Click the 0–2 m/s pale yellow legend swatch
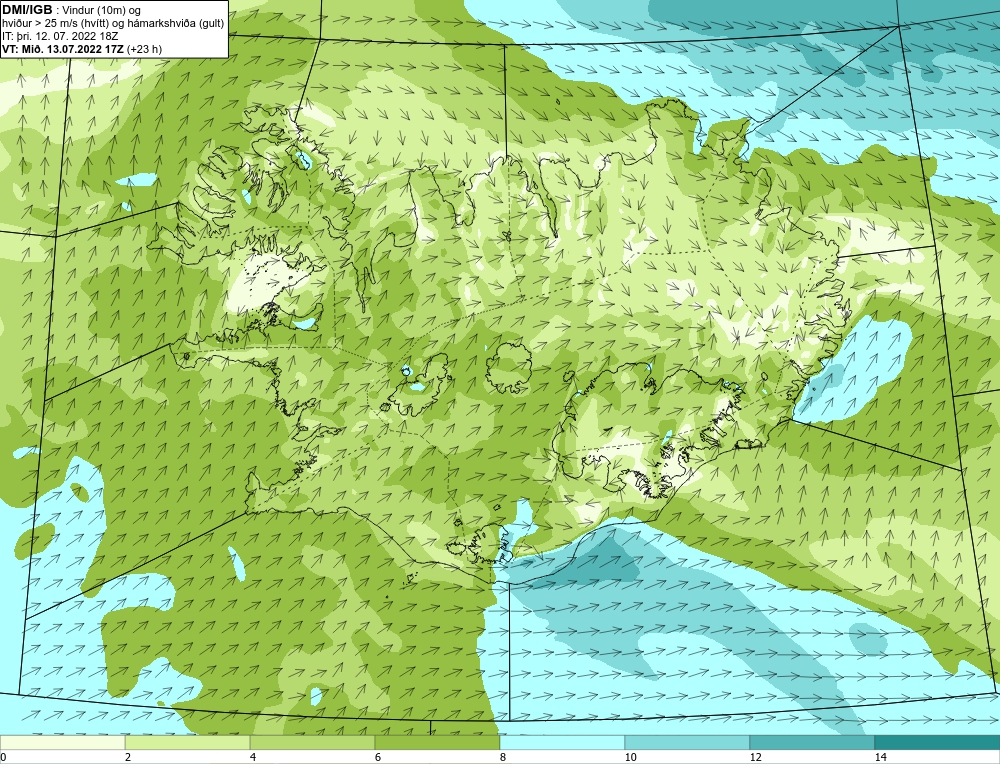The image size is (1000, 764). (x=62, y=742)
